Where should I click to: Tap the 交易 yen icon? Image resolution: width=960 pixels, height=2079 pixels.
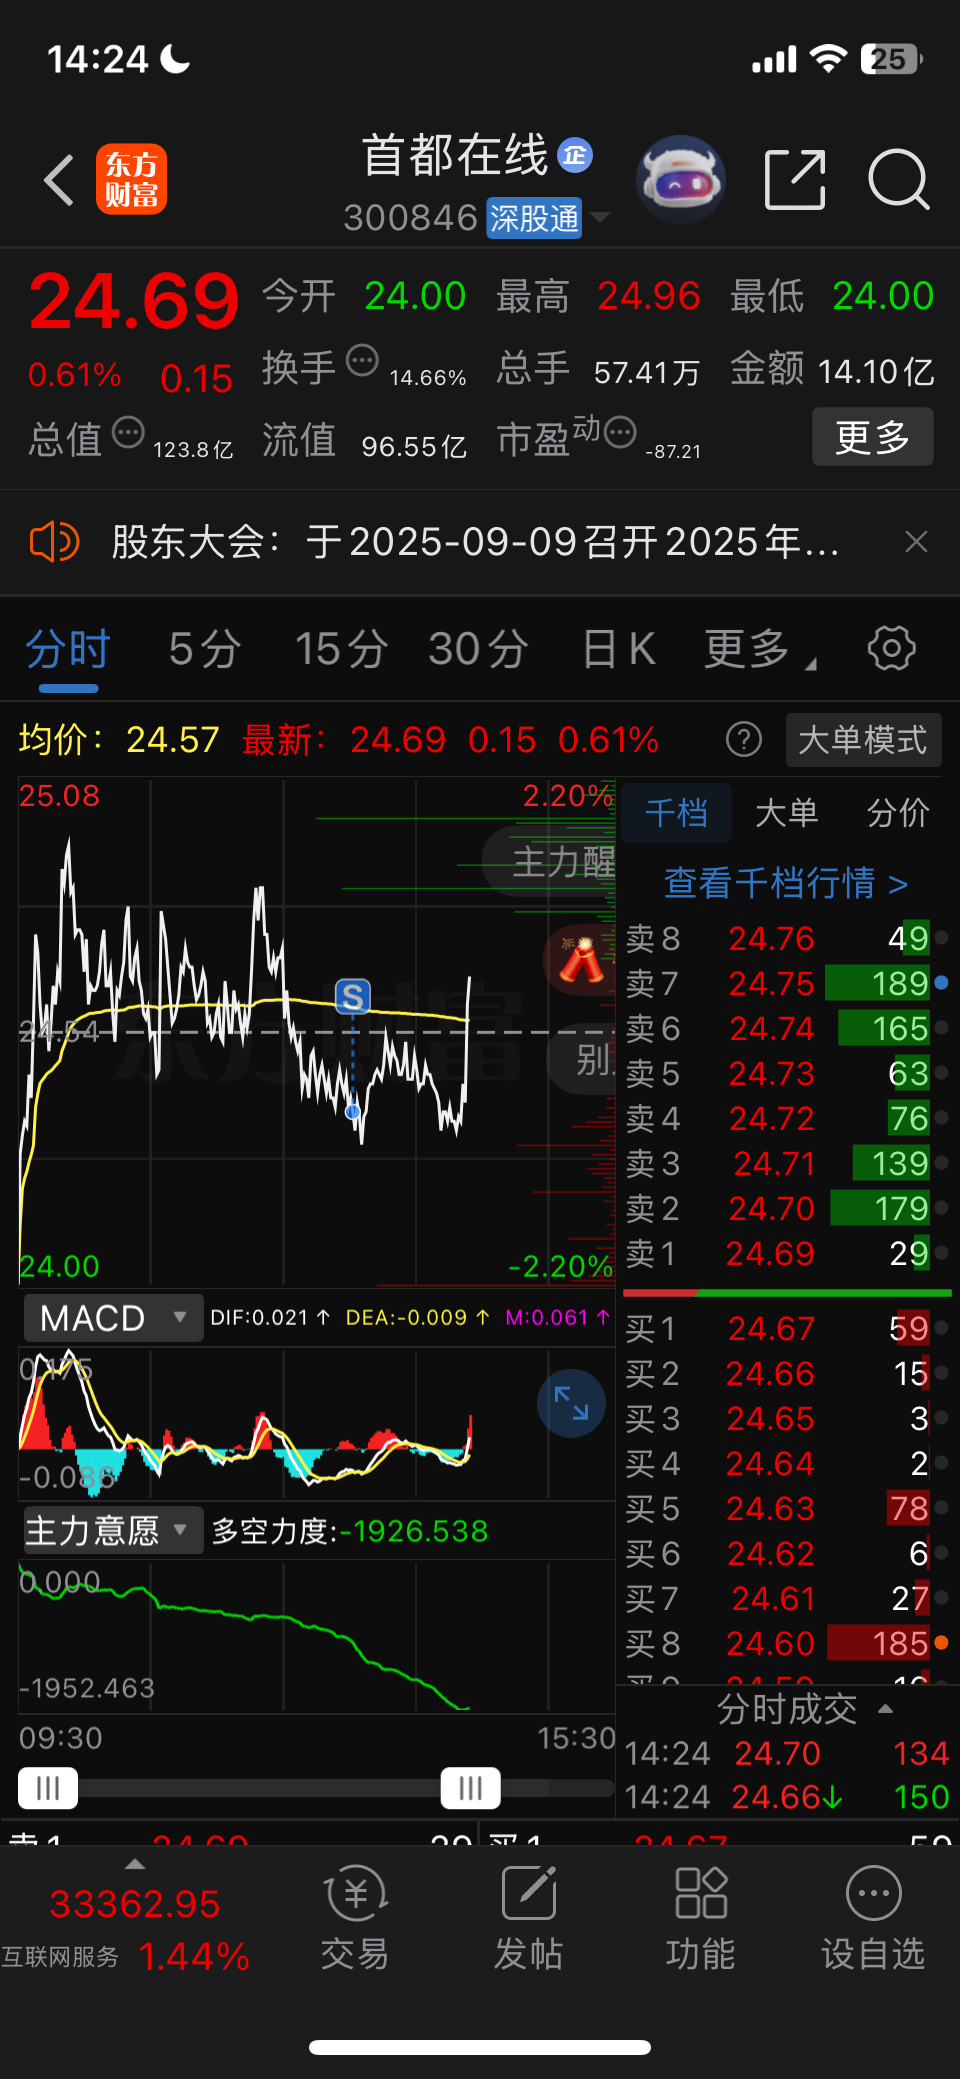pyautogui.click(x=355, y=1892)
